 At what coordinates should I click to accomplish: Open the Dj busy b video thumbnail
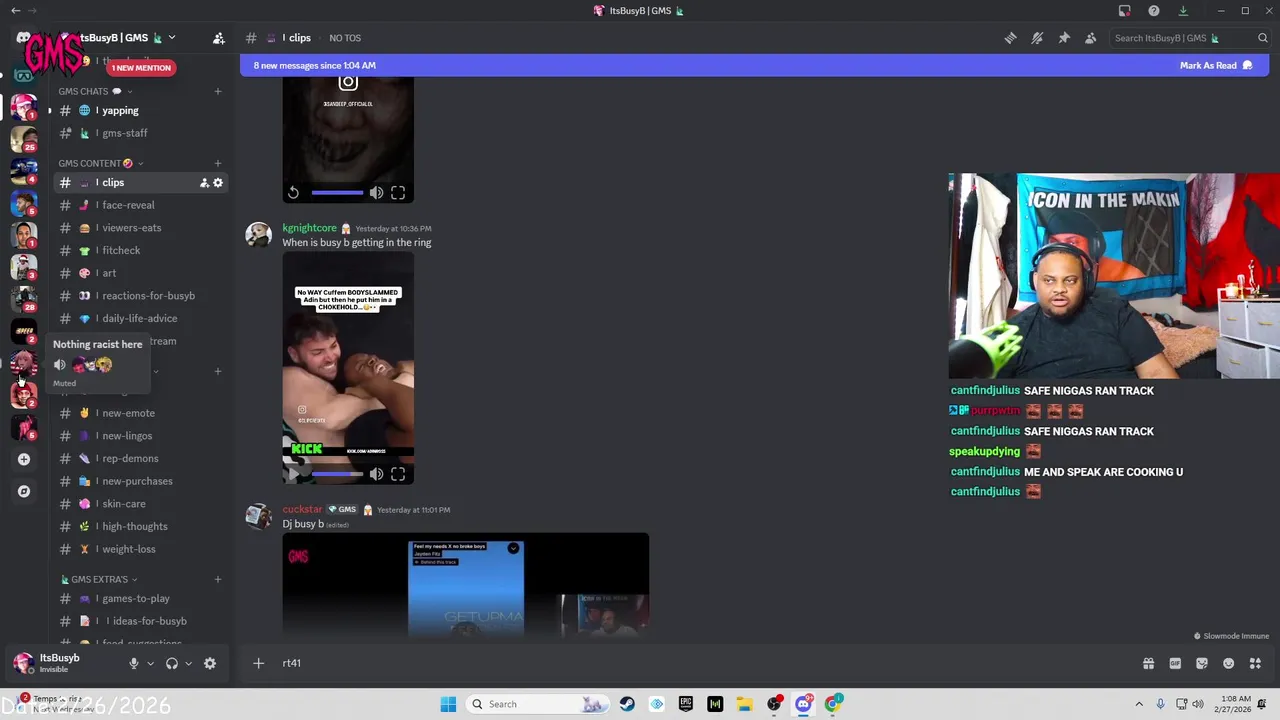coord(466,584)
